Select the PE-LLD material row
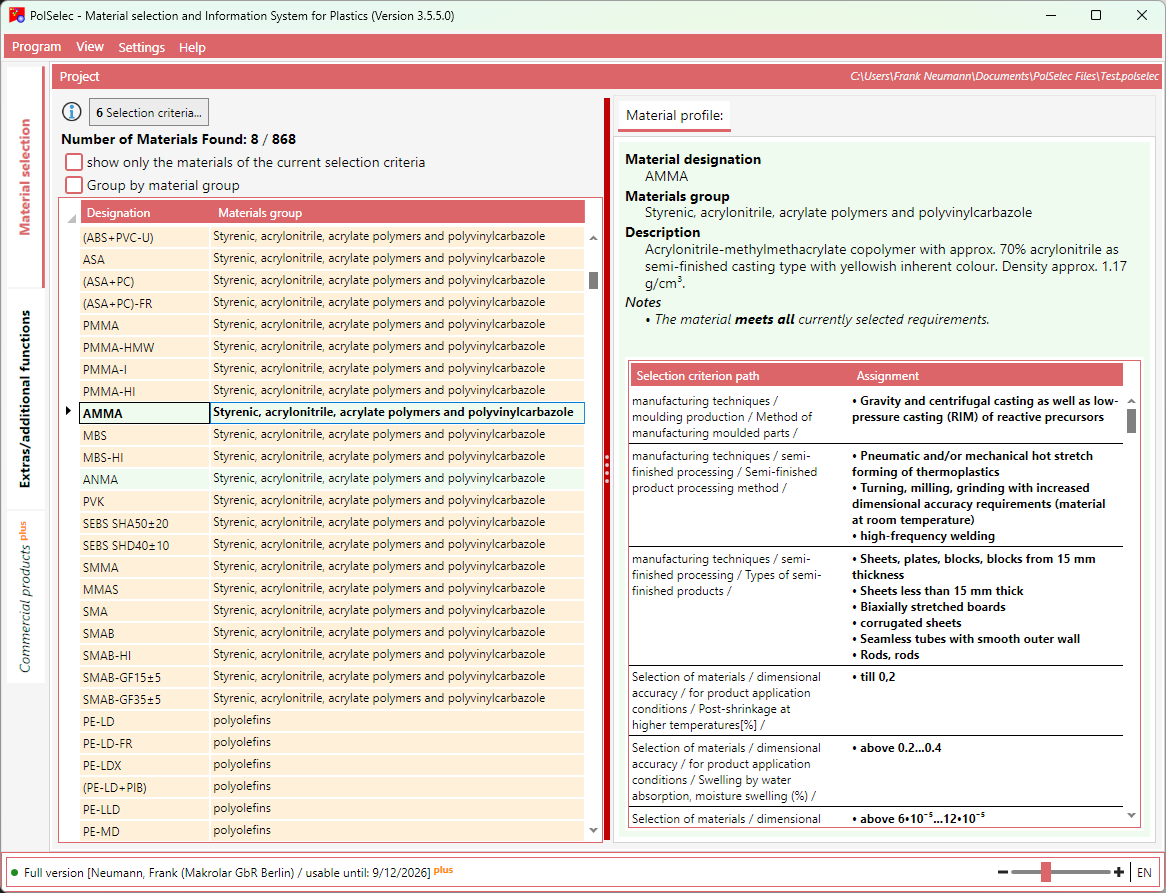1166x893 pixels. tap(332, 809)
